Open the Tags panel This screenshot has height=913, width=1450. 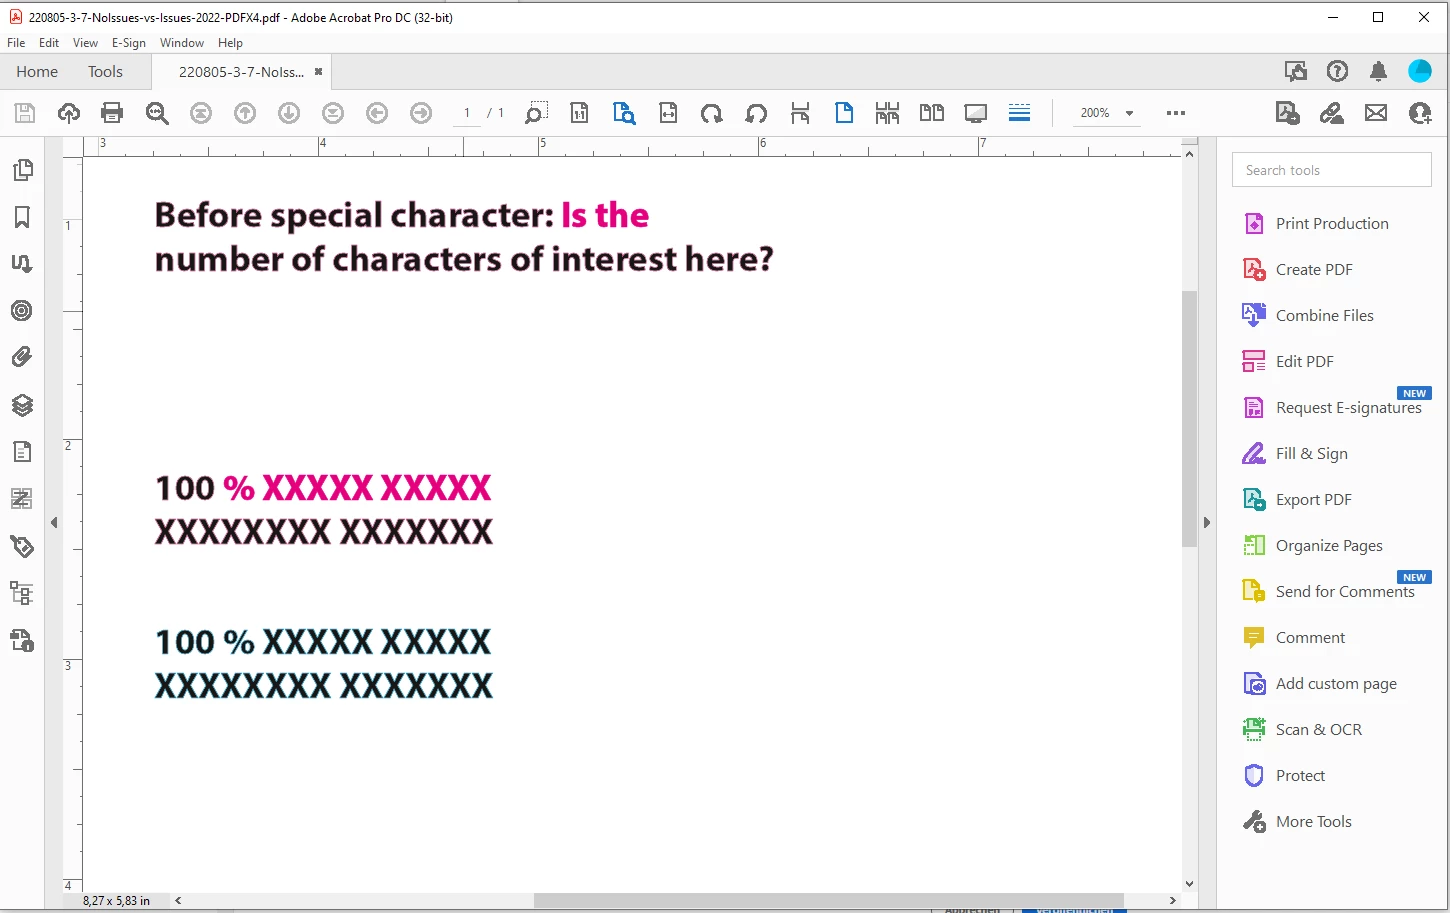coord(22,546)
